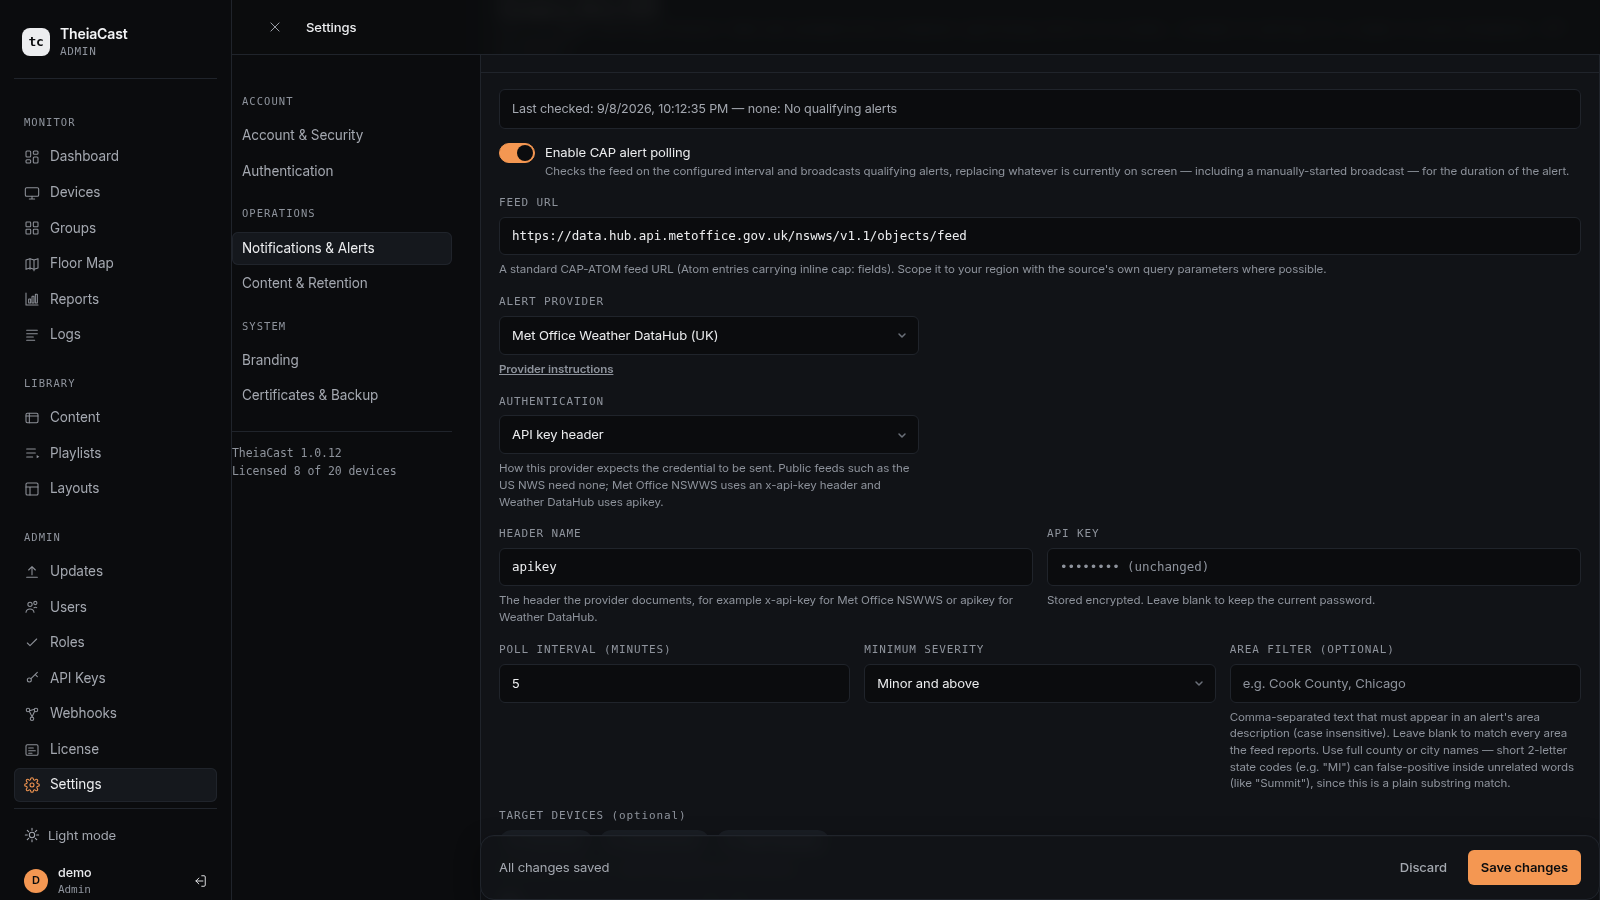
Task: Click the demo user avatar
Action: pyautogui.click(x=36, y=881)
